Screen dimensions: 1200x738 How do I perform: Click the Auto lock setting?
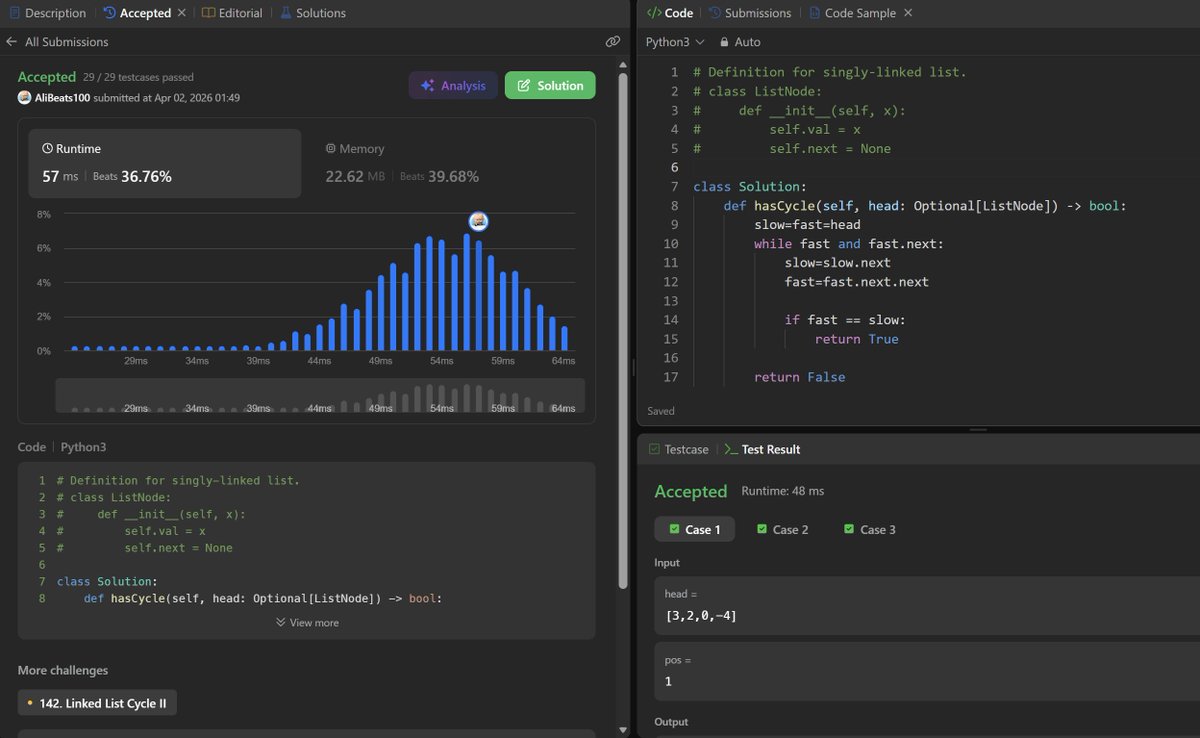click(x=739, y=42)
